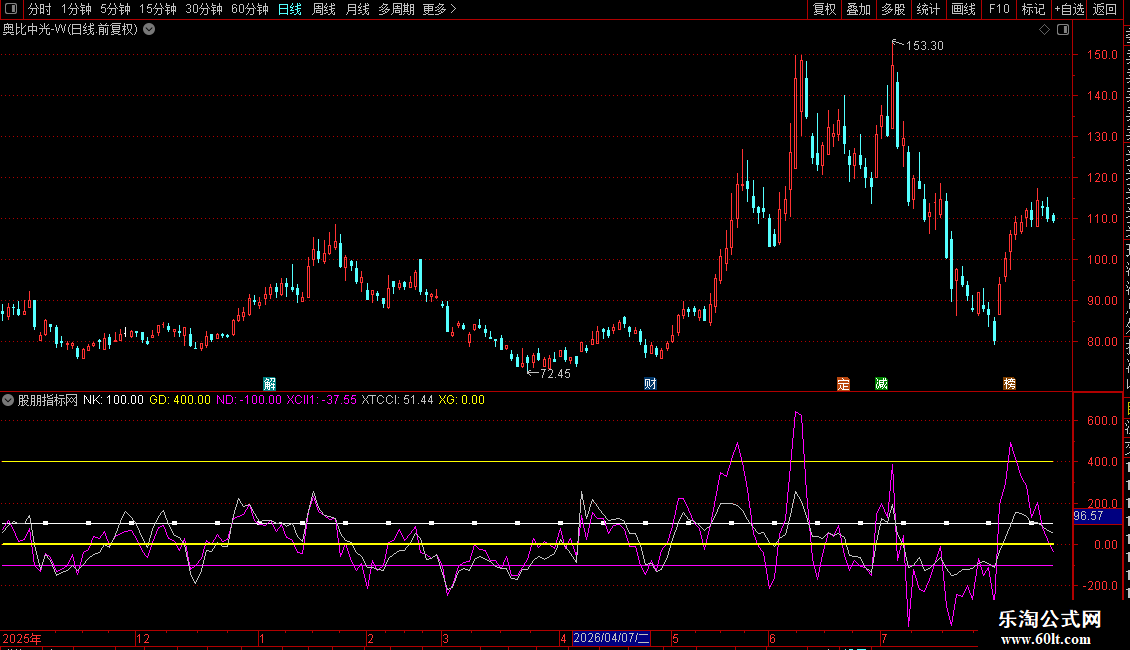Expand the 更多 periods menu
Image resolution: width=1130 pixels, height=650 pixels.
[440, 9]
